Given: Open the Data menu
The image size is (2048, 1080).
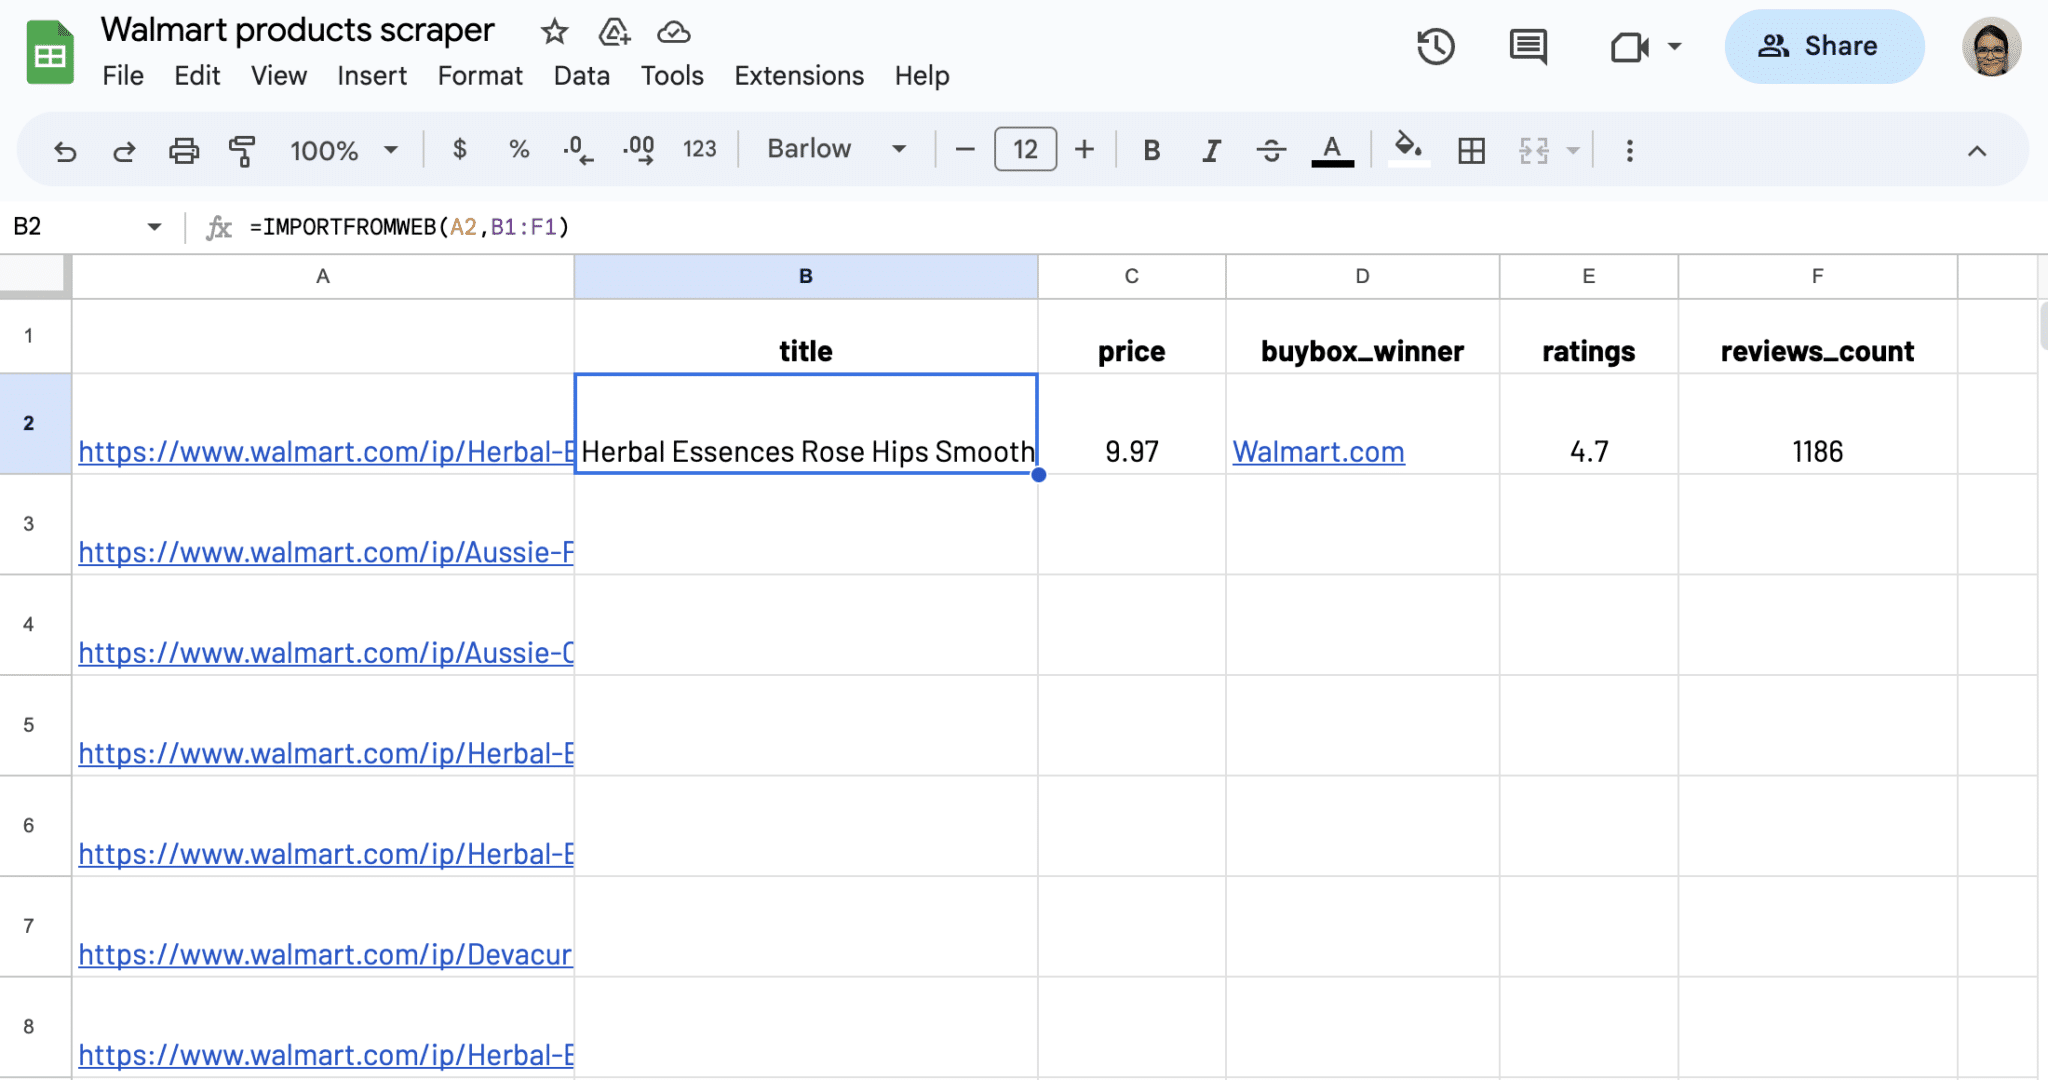Looking at the screenshot, I should tap(581, 75).
